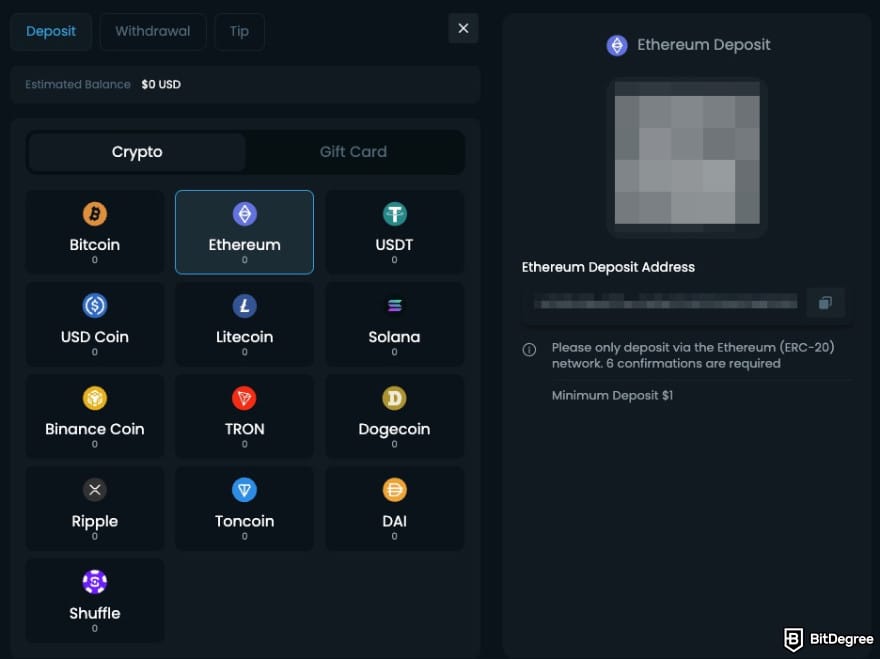Screen dimensions: 880x659
Task: Select the Shuffle token icon
Action: [x=95, y=582]
